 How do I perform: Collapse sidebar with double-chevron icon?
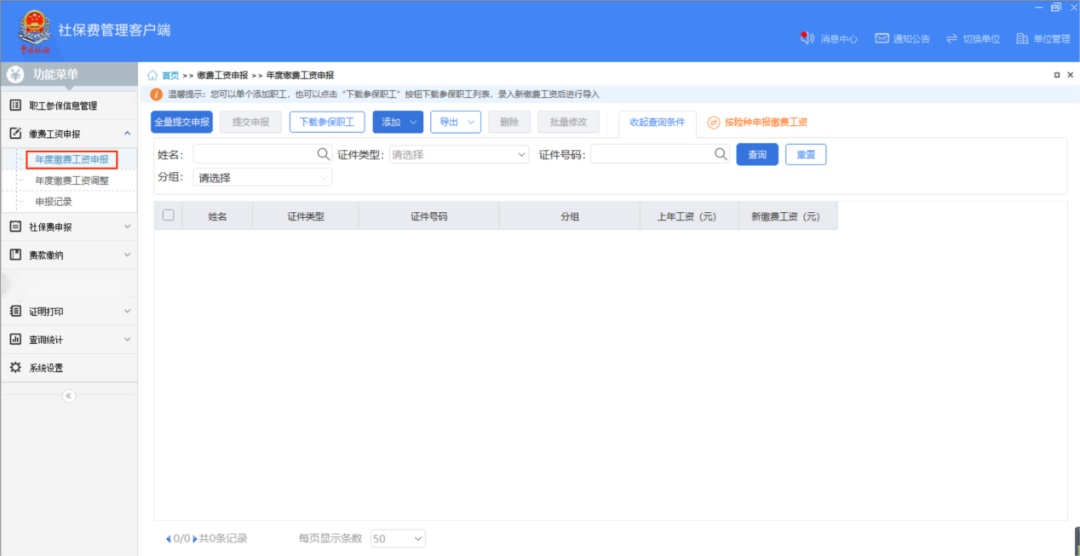coord(69,396)
